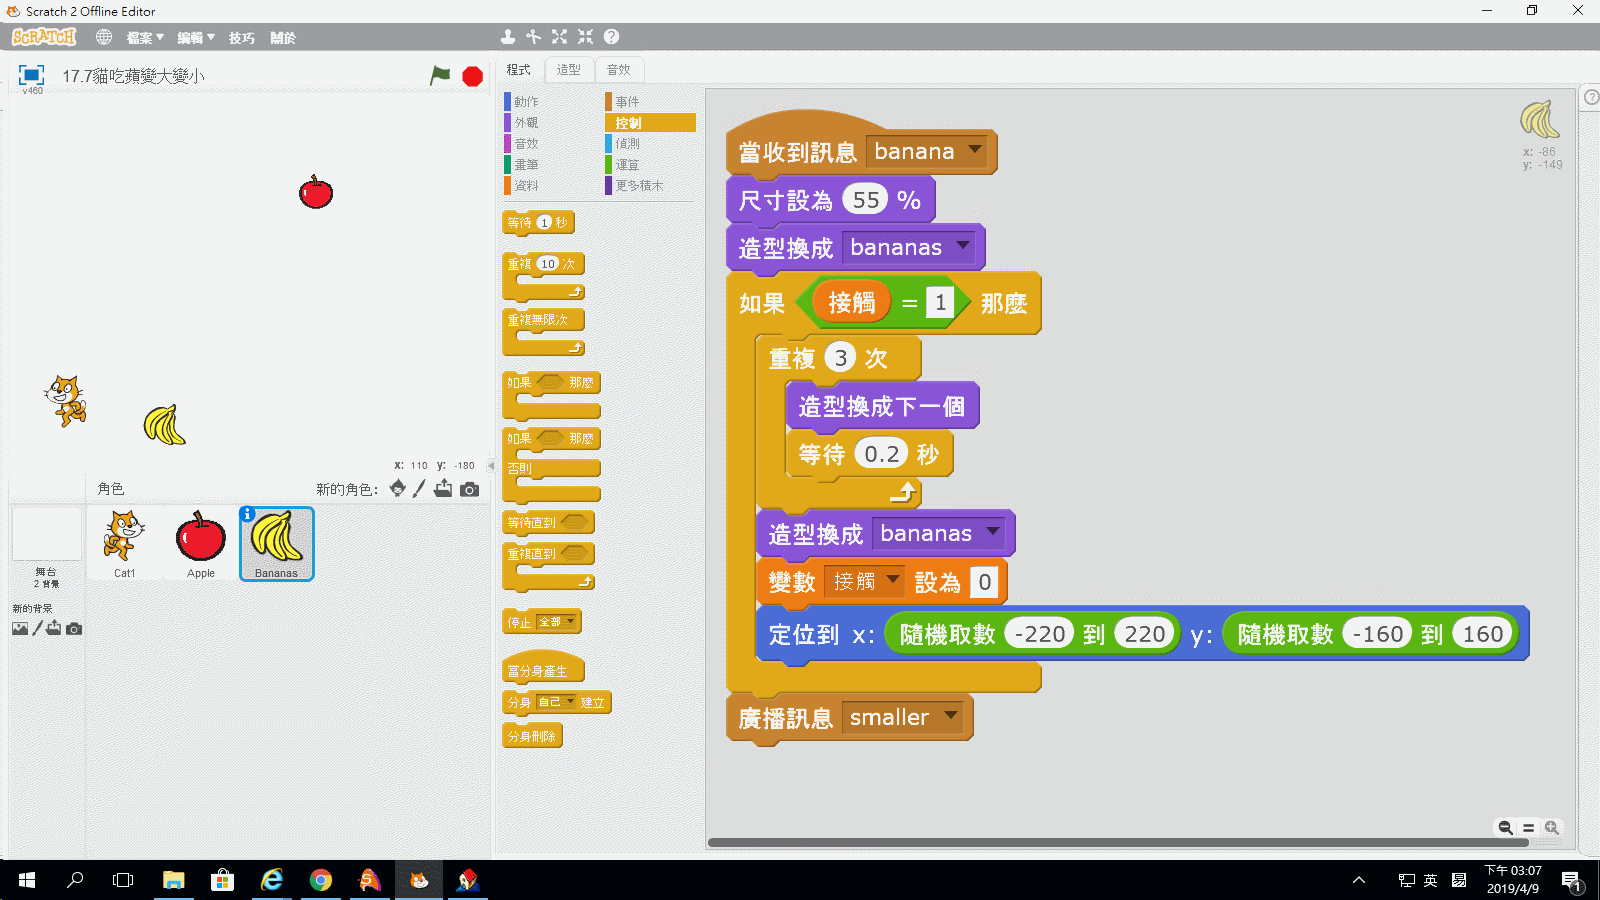Image resolution: width=1600 pixels, height=900 pixels.
Task: Select the 動作 block category
Action: tap(548, 102)
